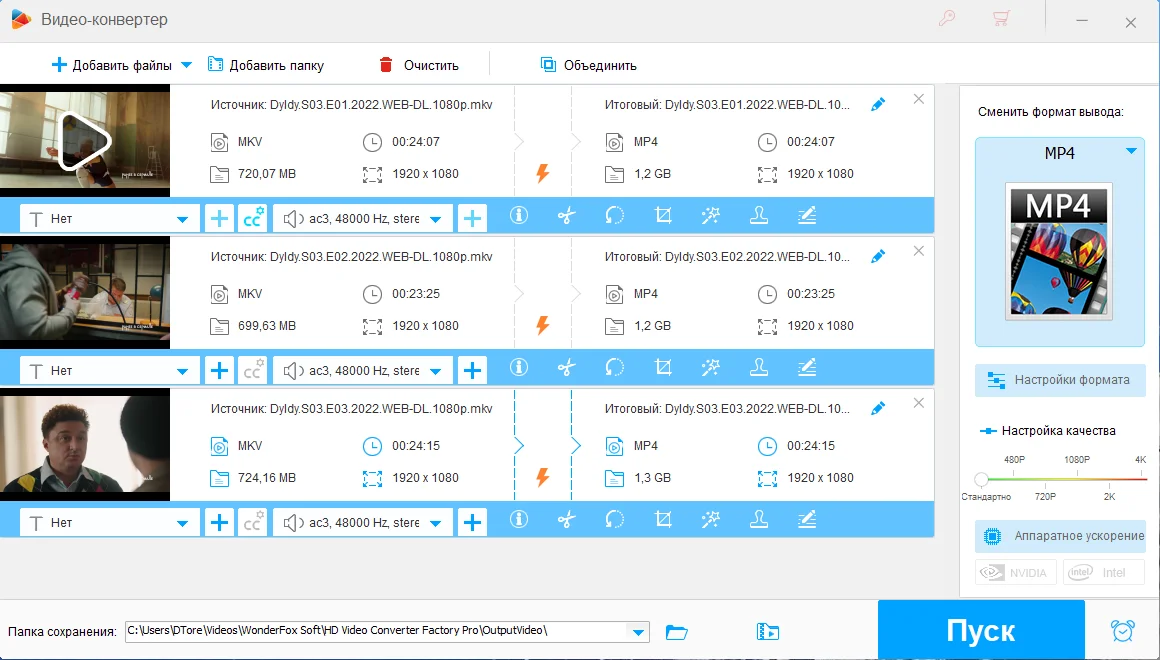Open the metadata editor icon for E03
This screenshot has height=660, width=1160.
pos(807,519)
